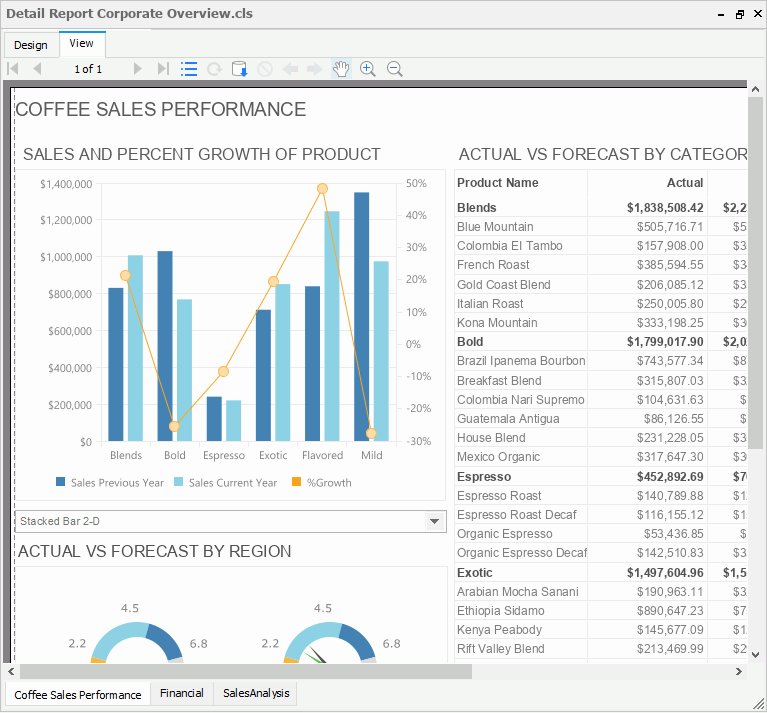
Task: Click the next page arrow
Action: pos(138,69)
